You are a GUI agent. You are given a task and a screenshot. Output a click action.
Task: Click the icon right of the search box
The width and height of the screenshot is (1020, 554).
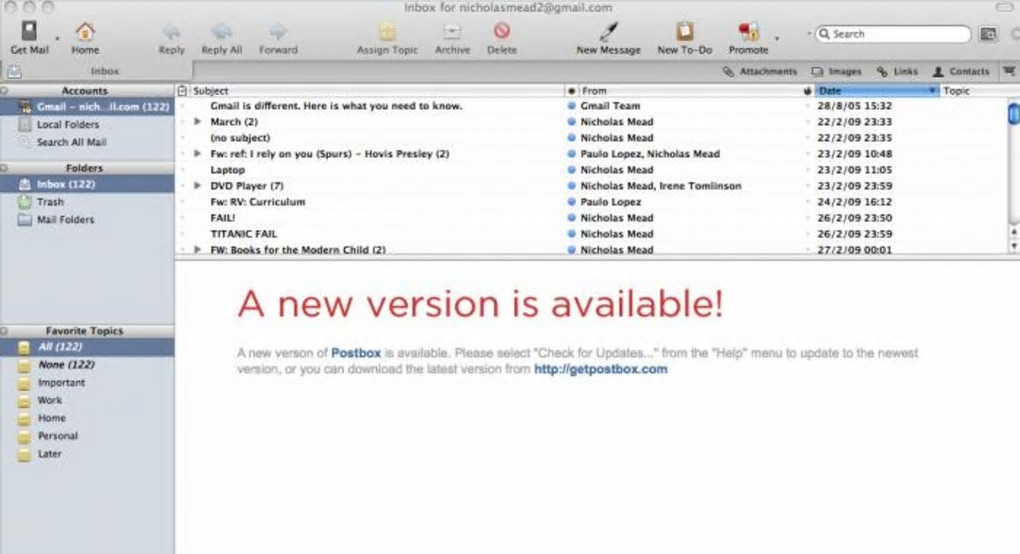pos(988,34)
